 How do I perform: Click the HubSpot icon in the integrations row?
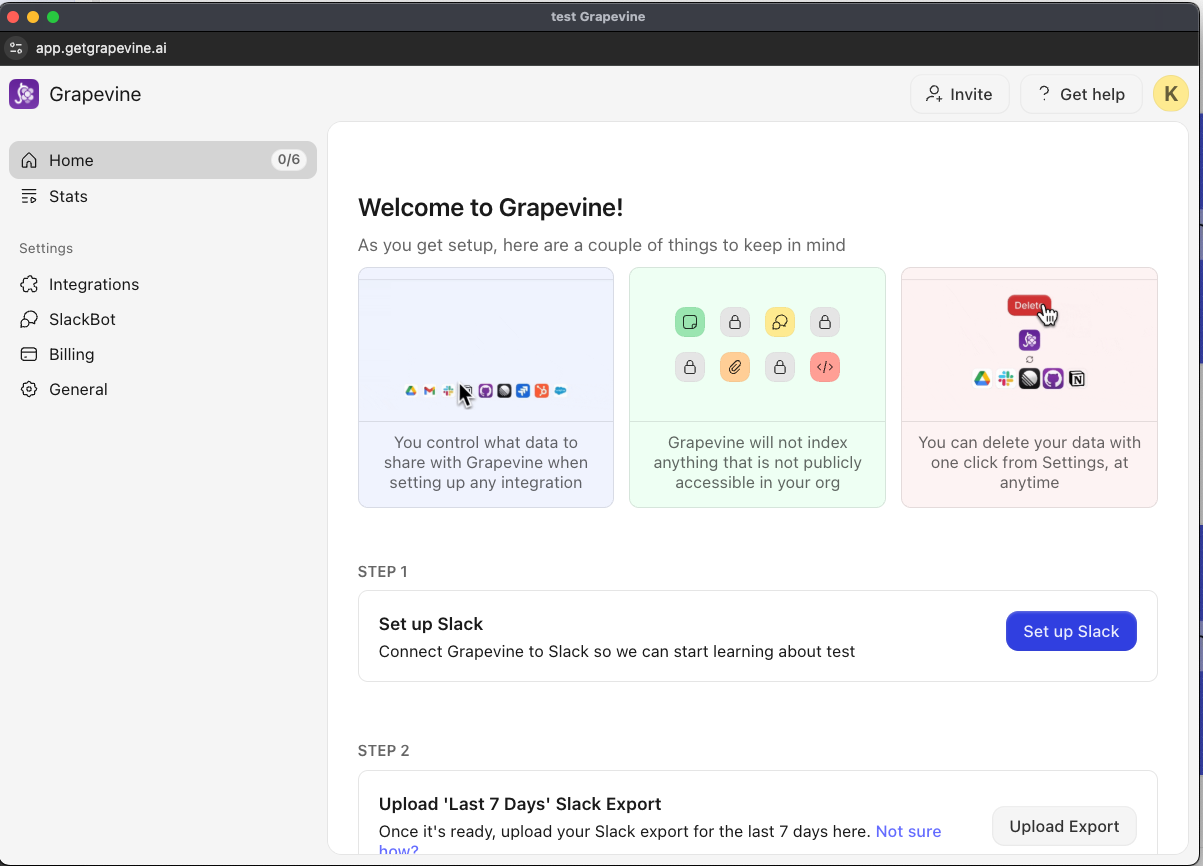click(x=542, y=391)
